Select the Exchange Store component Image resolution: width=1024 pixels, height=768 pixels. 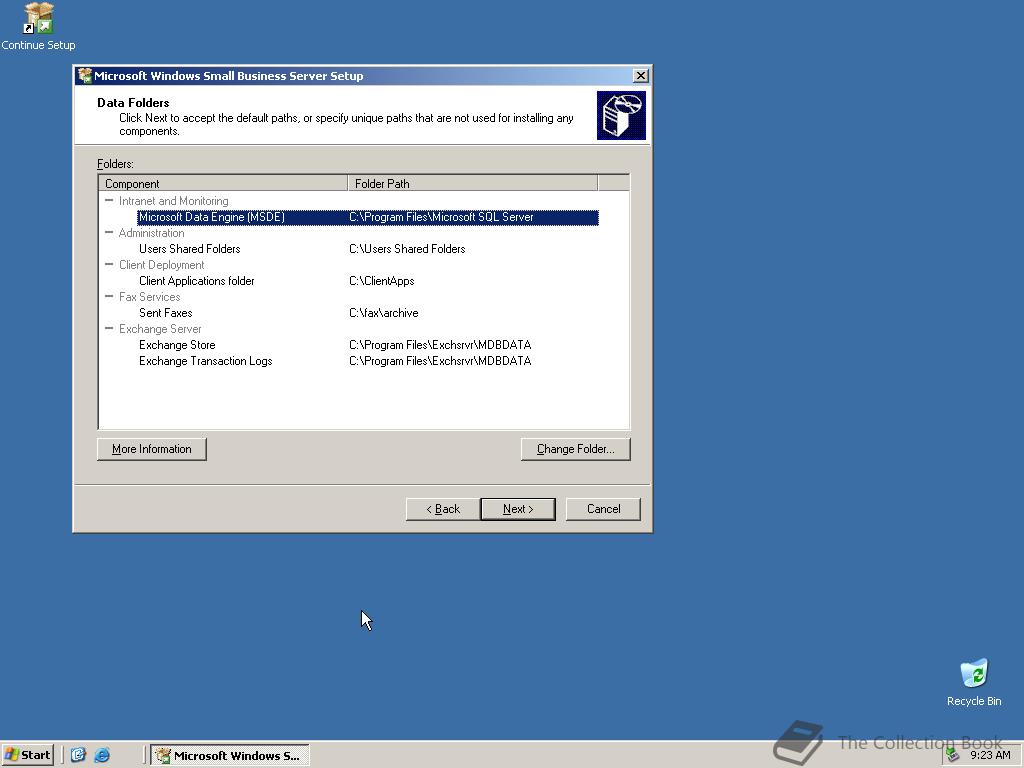(x=177, y=345)
